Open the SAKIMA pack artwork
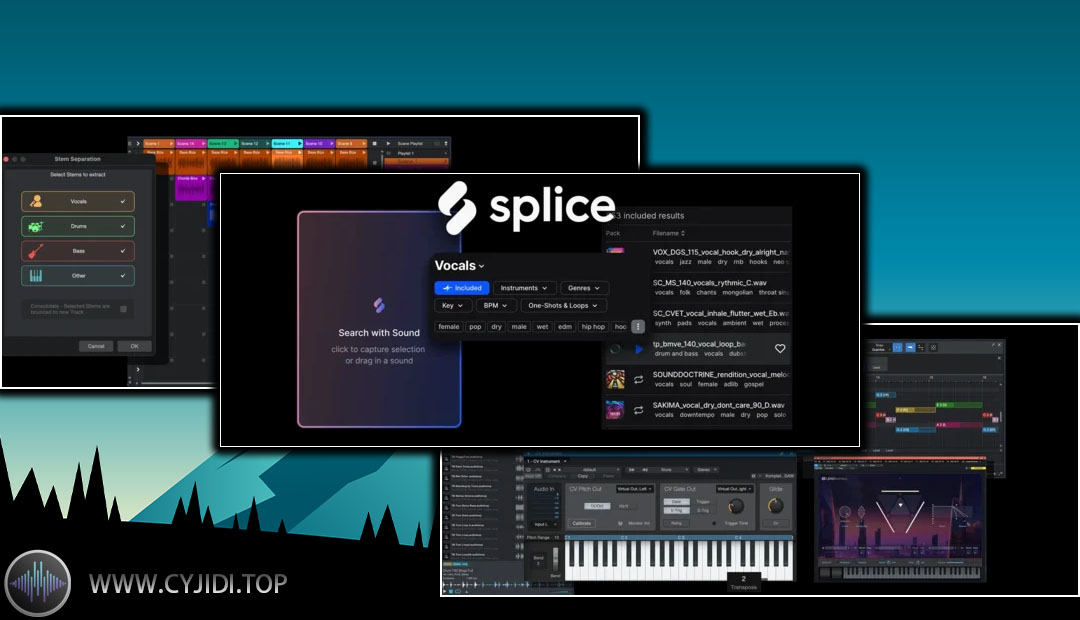1080x620 pixels. (615, 410)
